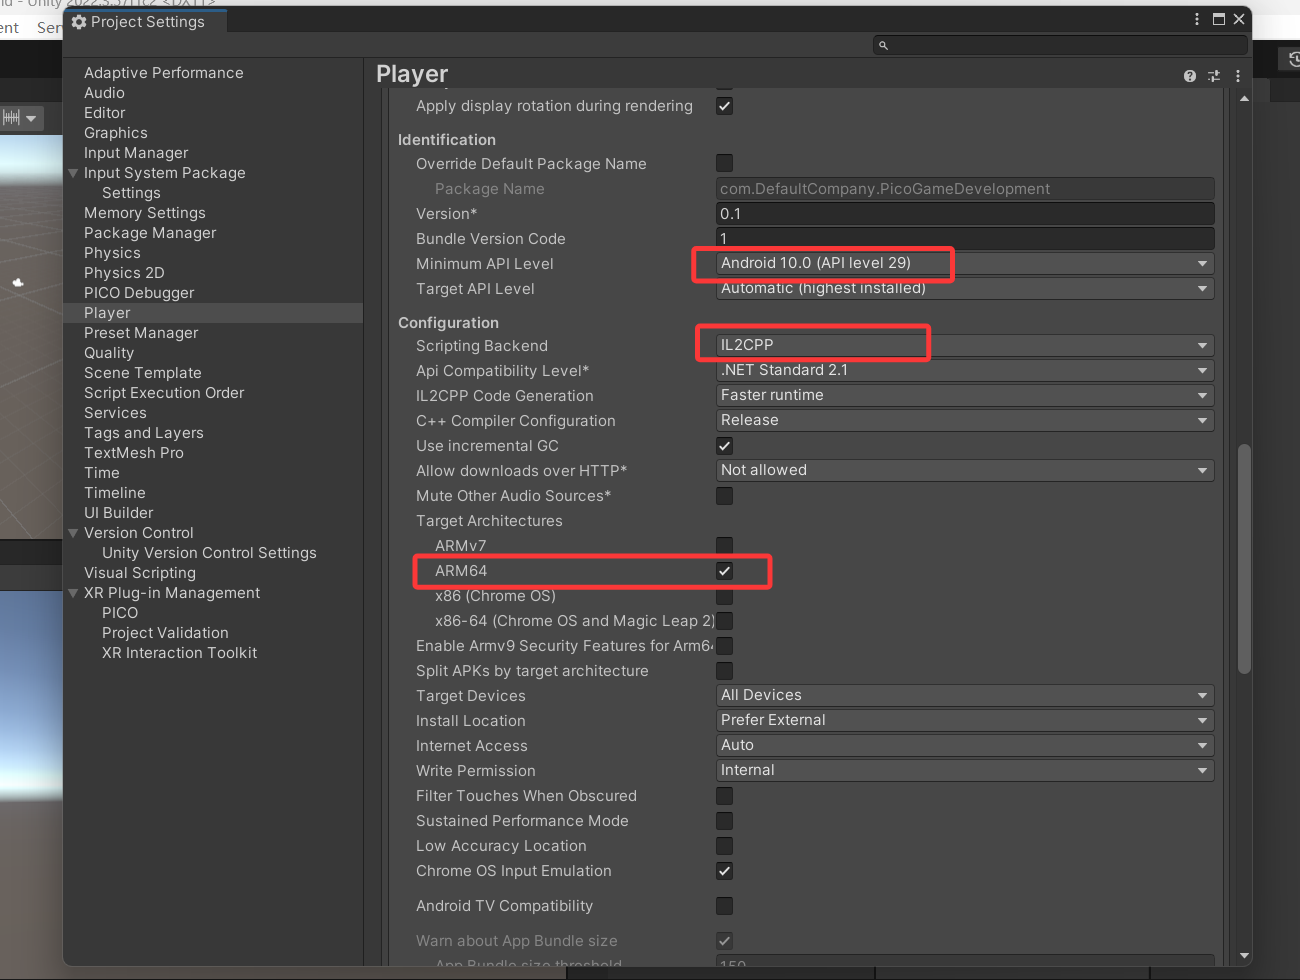Enable x86 (Chrome OS) architecture
This screenshot has height=980, width=1300.
point(725,596)
